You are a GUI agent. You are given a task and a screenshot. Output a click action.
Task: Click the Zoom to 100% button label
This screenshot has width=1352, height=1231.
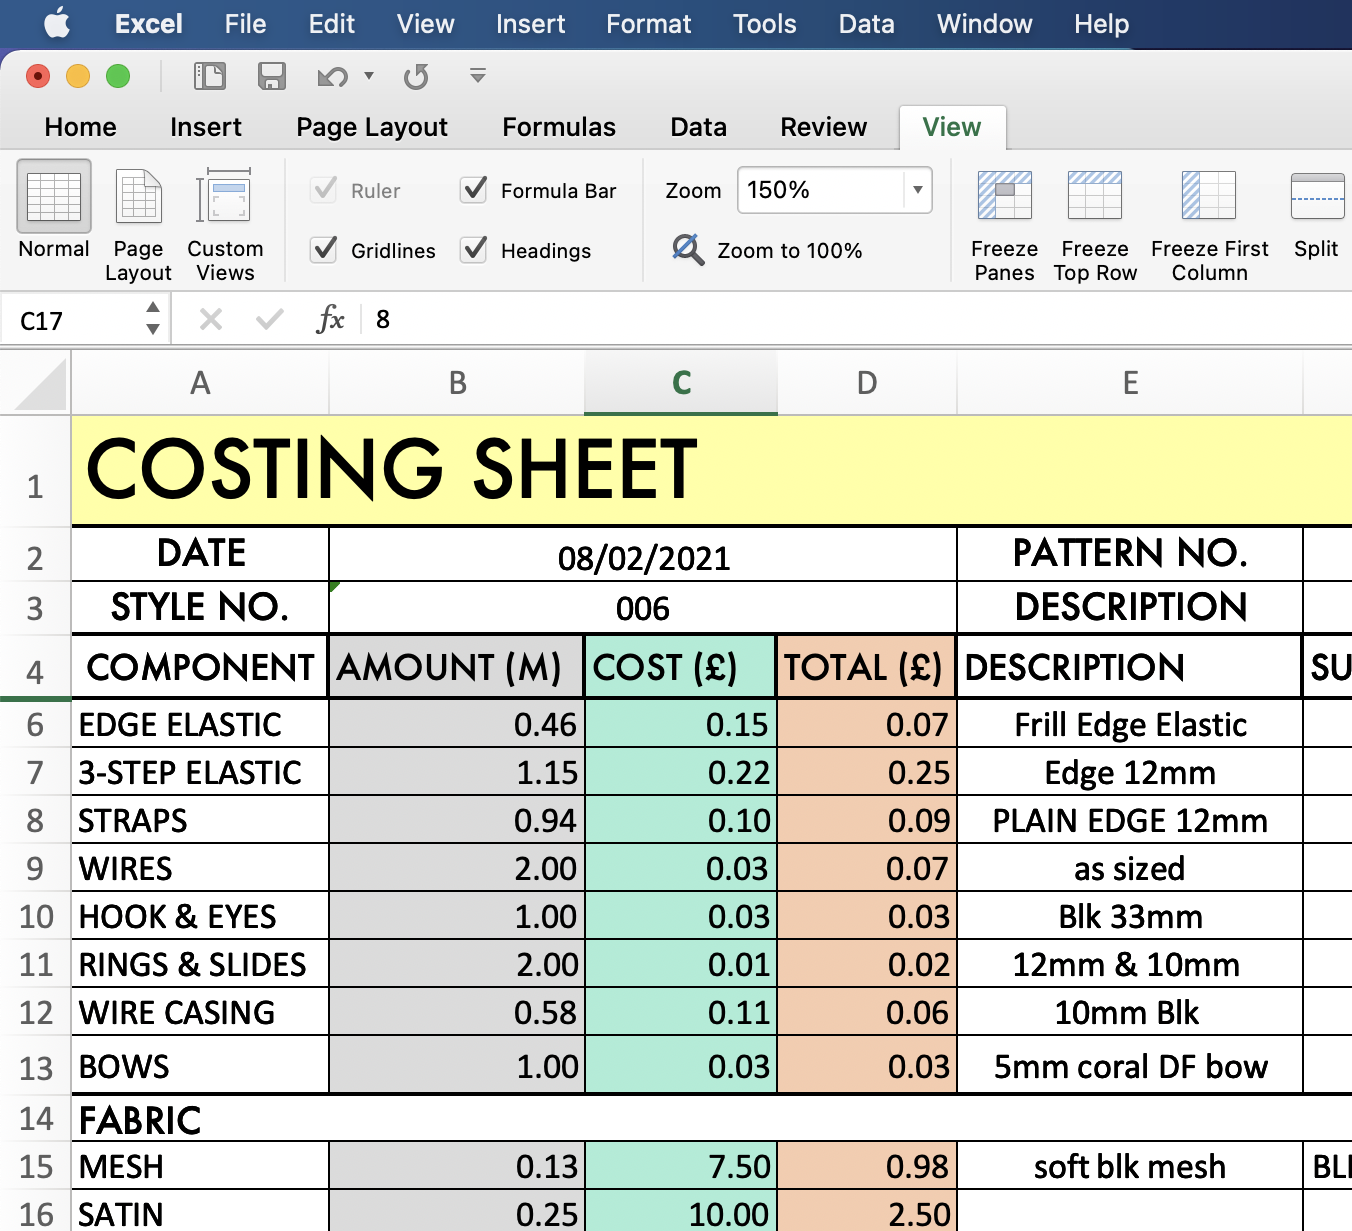(x=790, y=251)
